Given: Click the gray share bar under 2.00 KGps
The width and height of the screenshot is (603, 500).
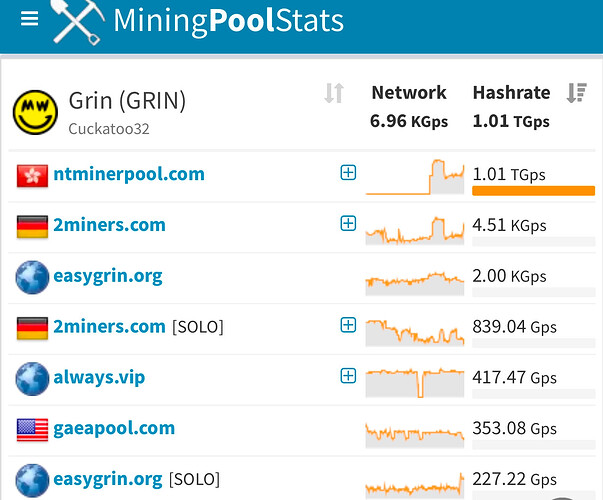Looking at the screenshot, I should pos(533,292).
